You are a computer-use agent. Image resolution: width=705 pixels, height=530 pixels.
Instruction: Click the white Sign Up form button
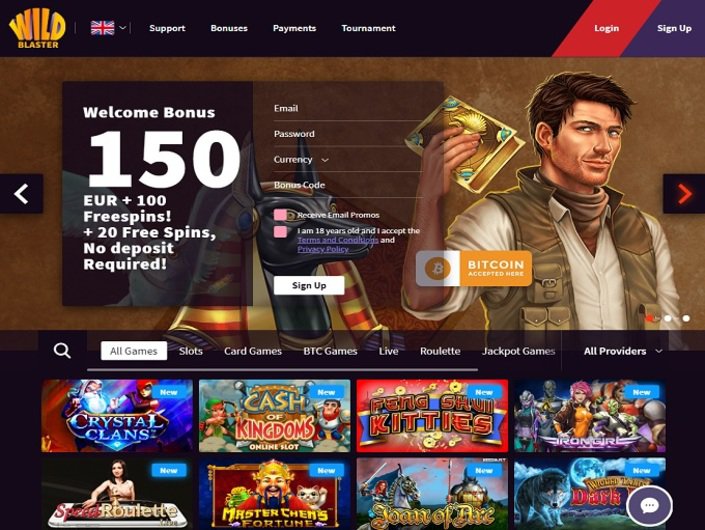point(309,285)
